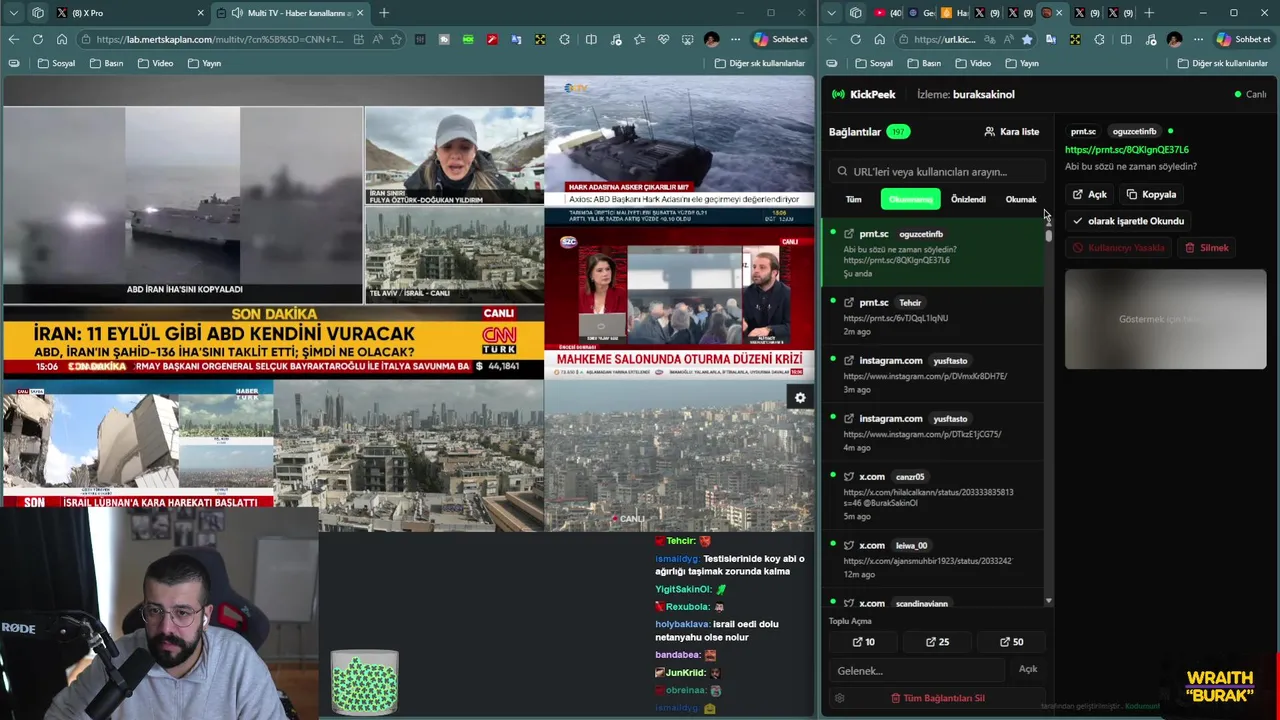Expand the tab search chevron in right browser

831,13
